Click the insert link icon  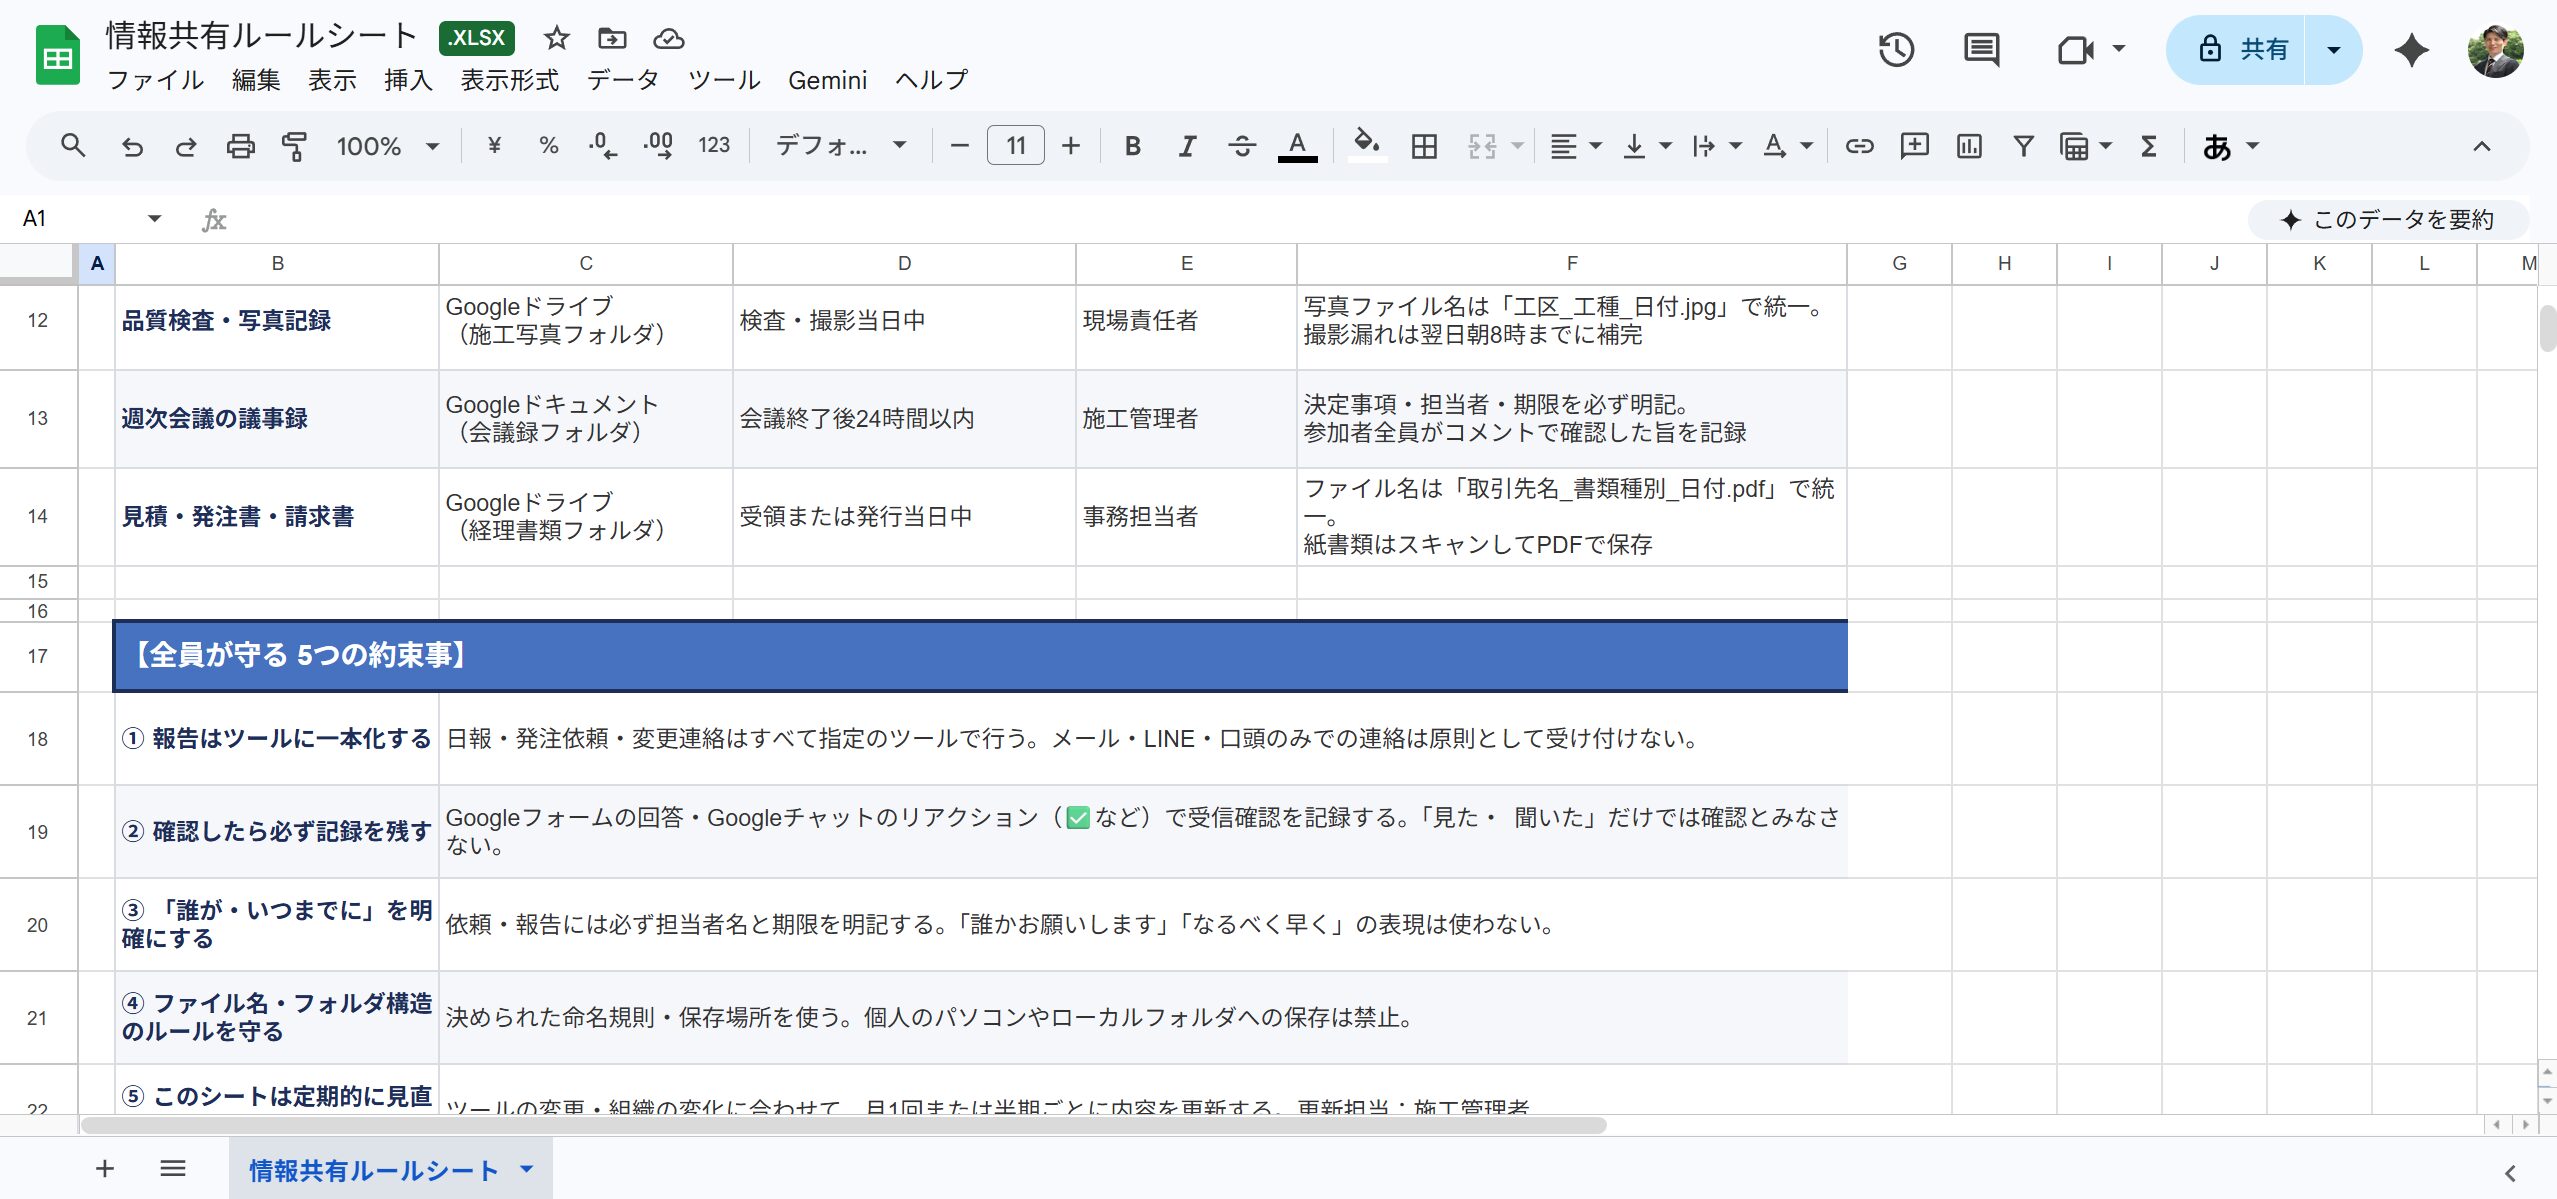click(1859, 146)
